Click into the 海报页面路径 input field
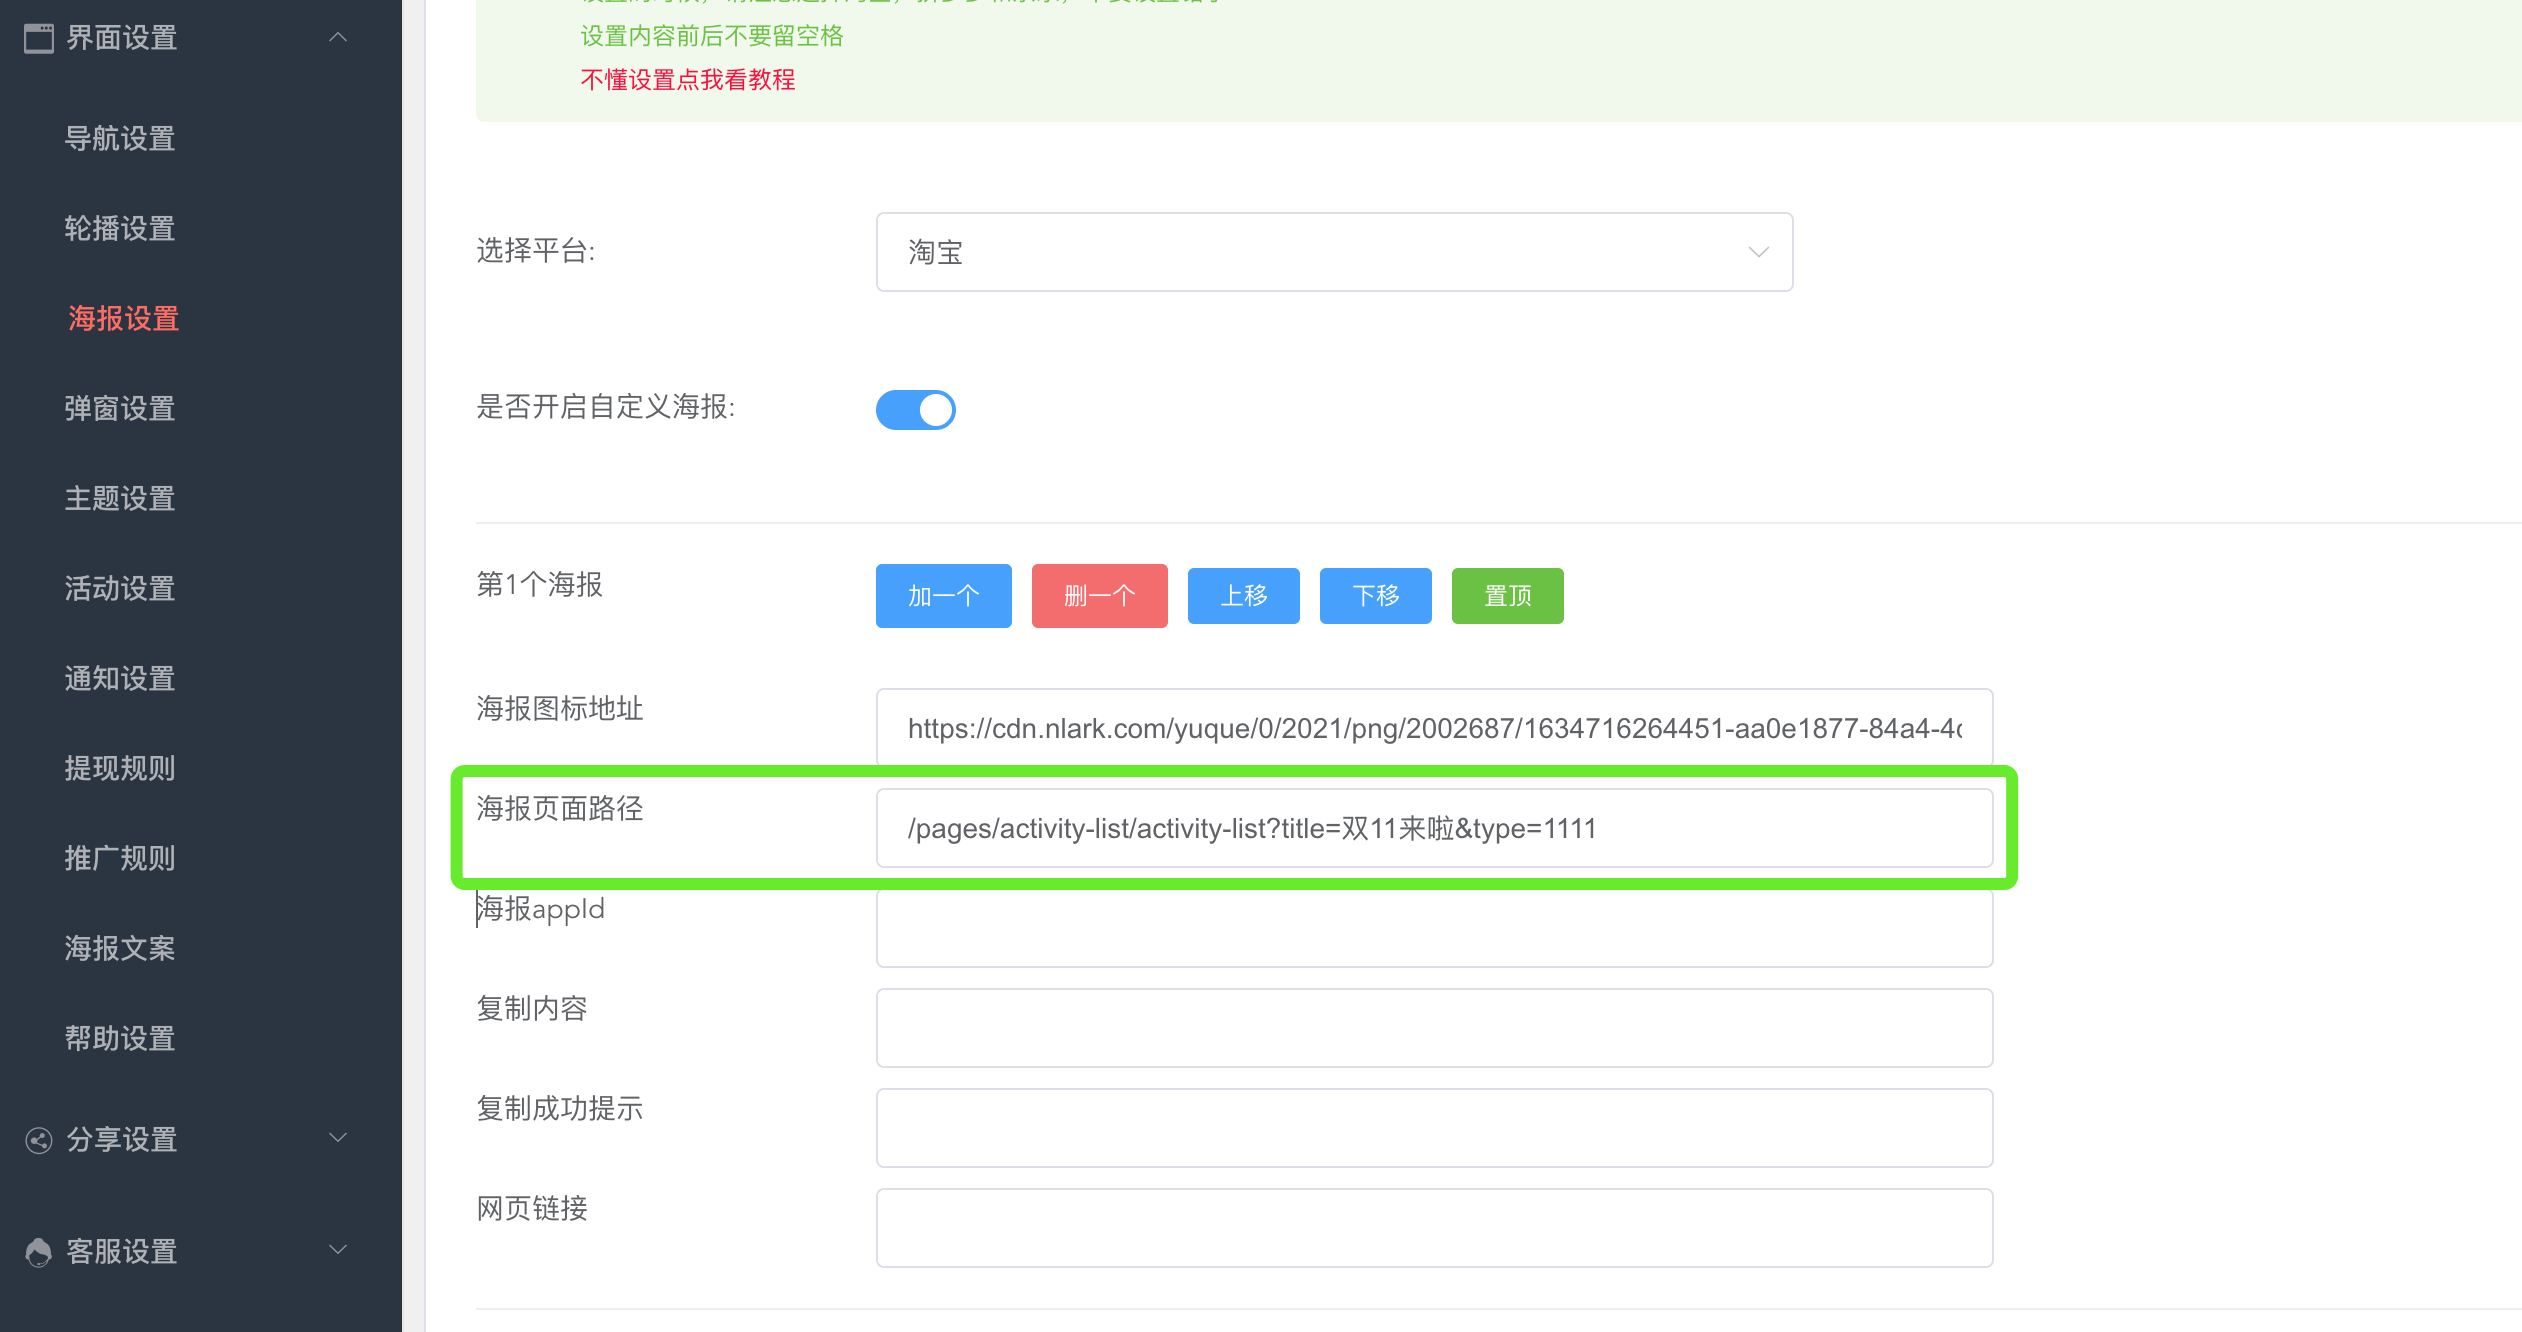 (1433, 828)
